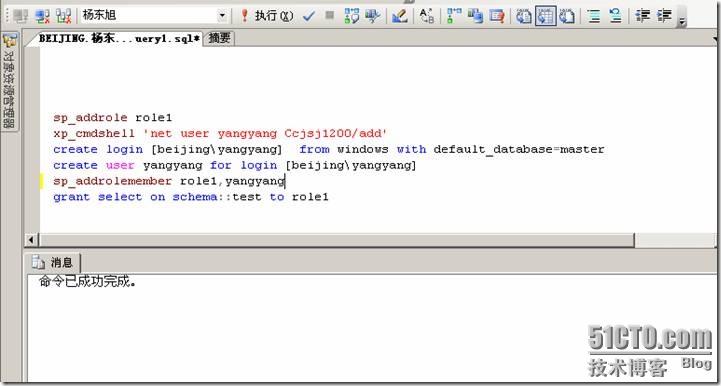Image resolution: width=721 pixels, height=386 pixels.
Task: Switch output to Results to File
Action: click(566, 16)
